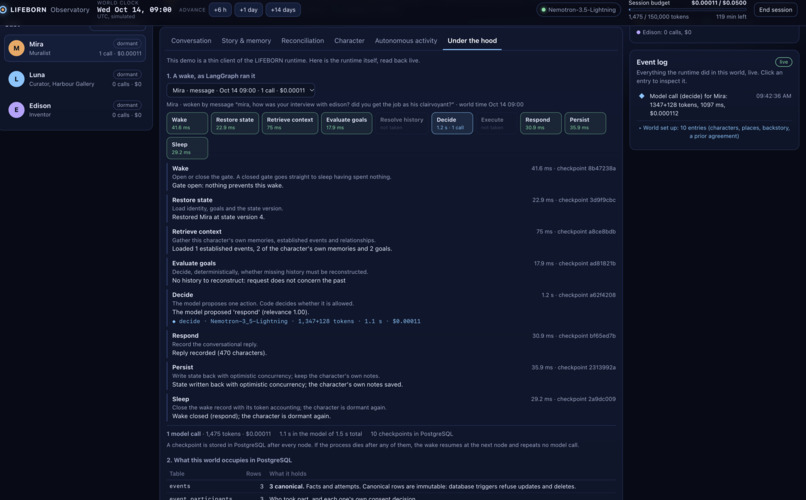Click the live badge in Event log
Viewport: 806px width, 500px height.
[783, 62]
